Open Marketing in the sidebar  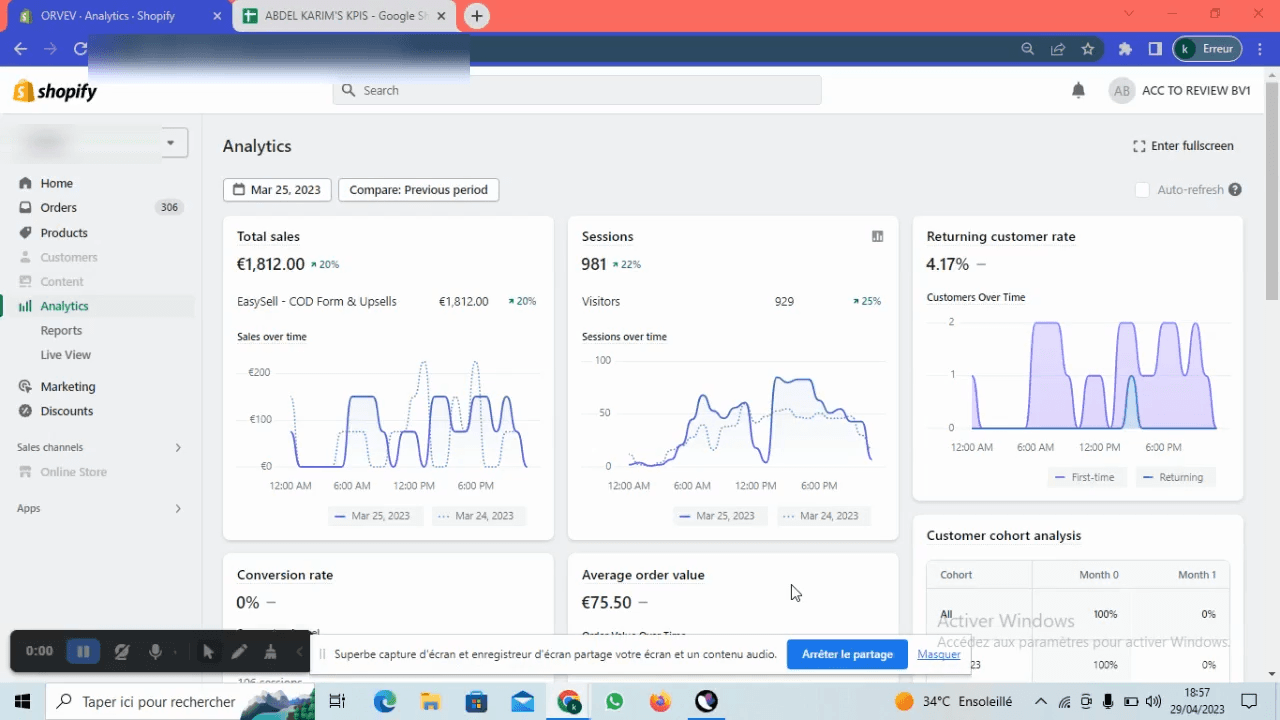(x=68, y=387)
